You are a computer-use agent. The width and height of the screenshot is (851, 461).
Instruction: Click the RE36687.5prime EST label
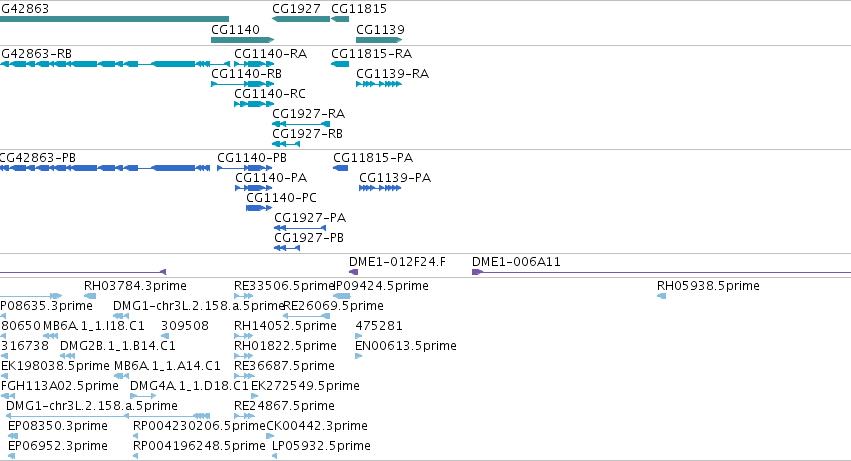pos(284,366)
